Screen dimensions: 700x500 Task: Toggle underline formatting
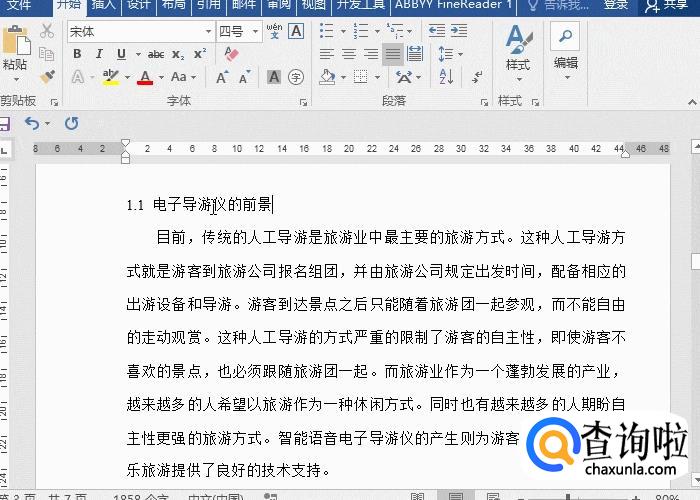point(121,54)
